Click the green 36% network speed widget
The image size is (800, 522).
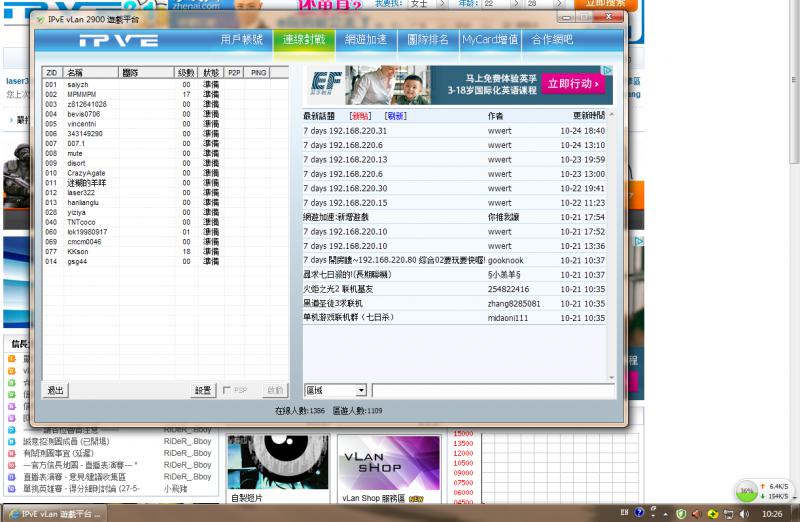click(746, 491)
